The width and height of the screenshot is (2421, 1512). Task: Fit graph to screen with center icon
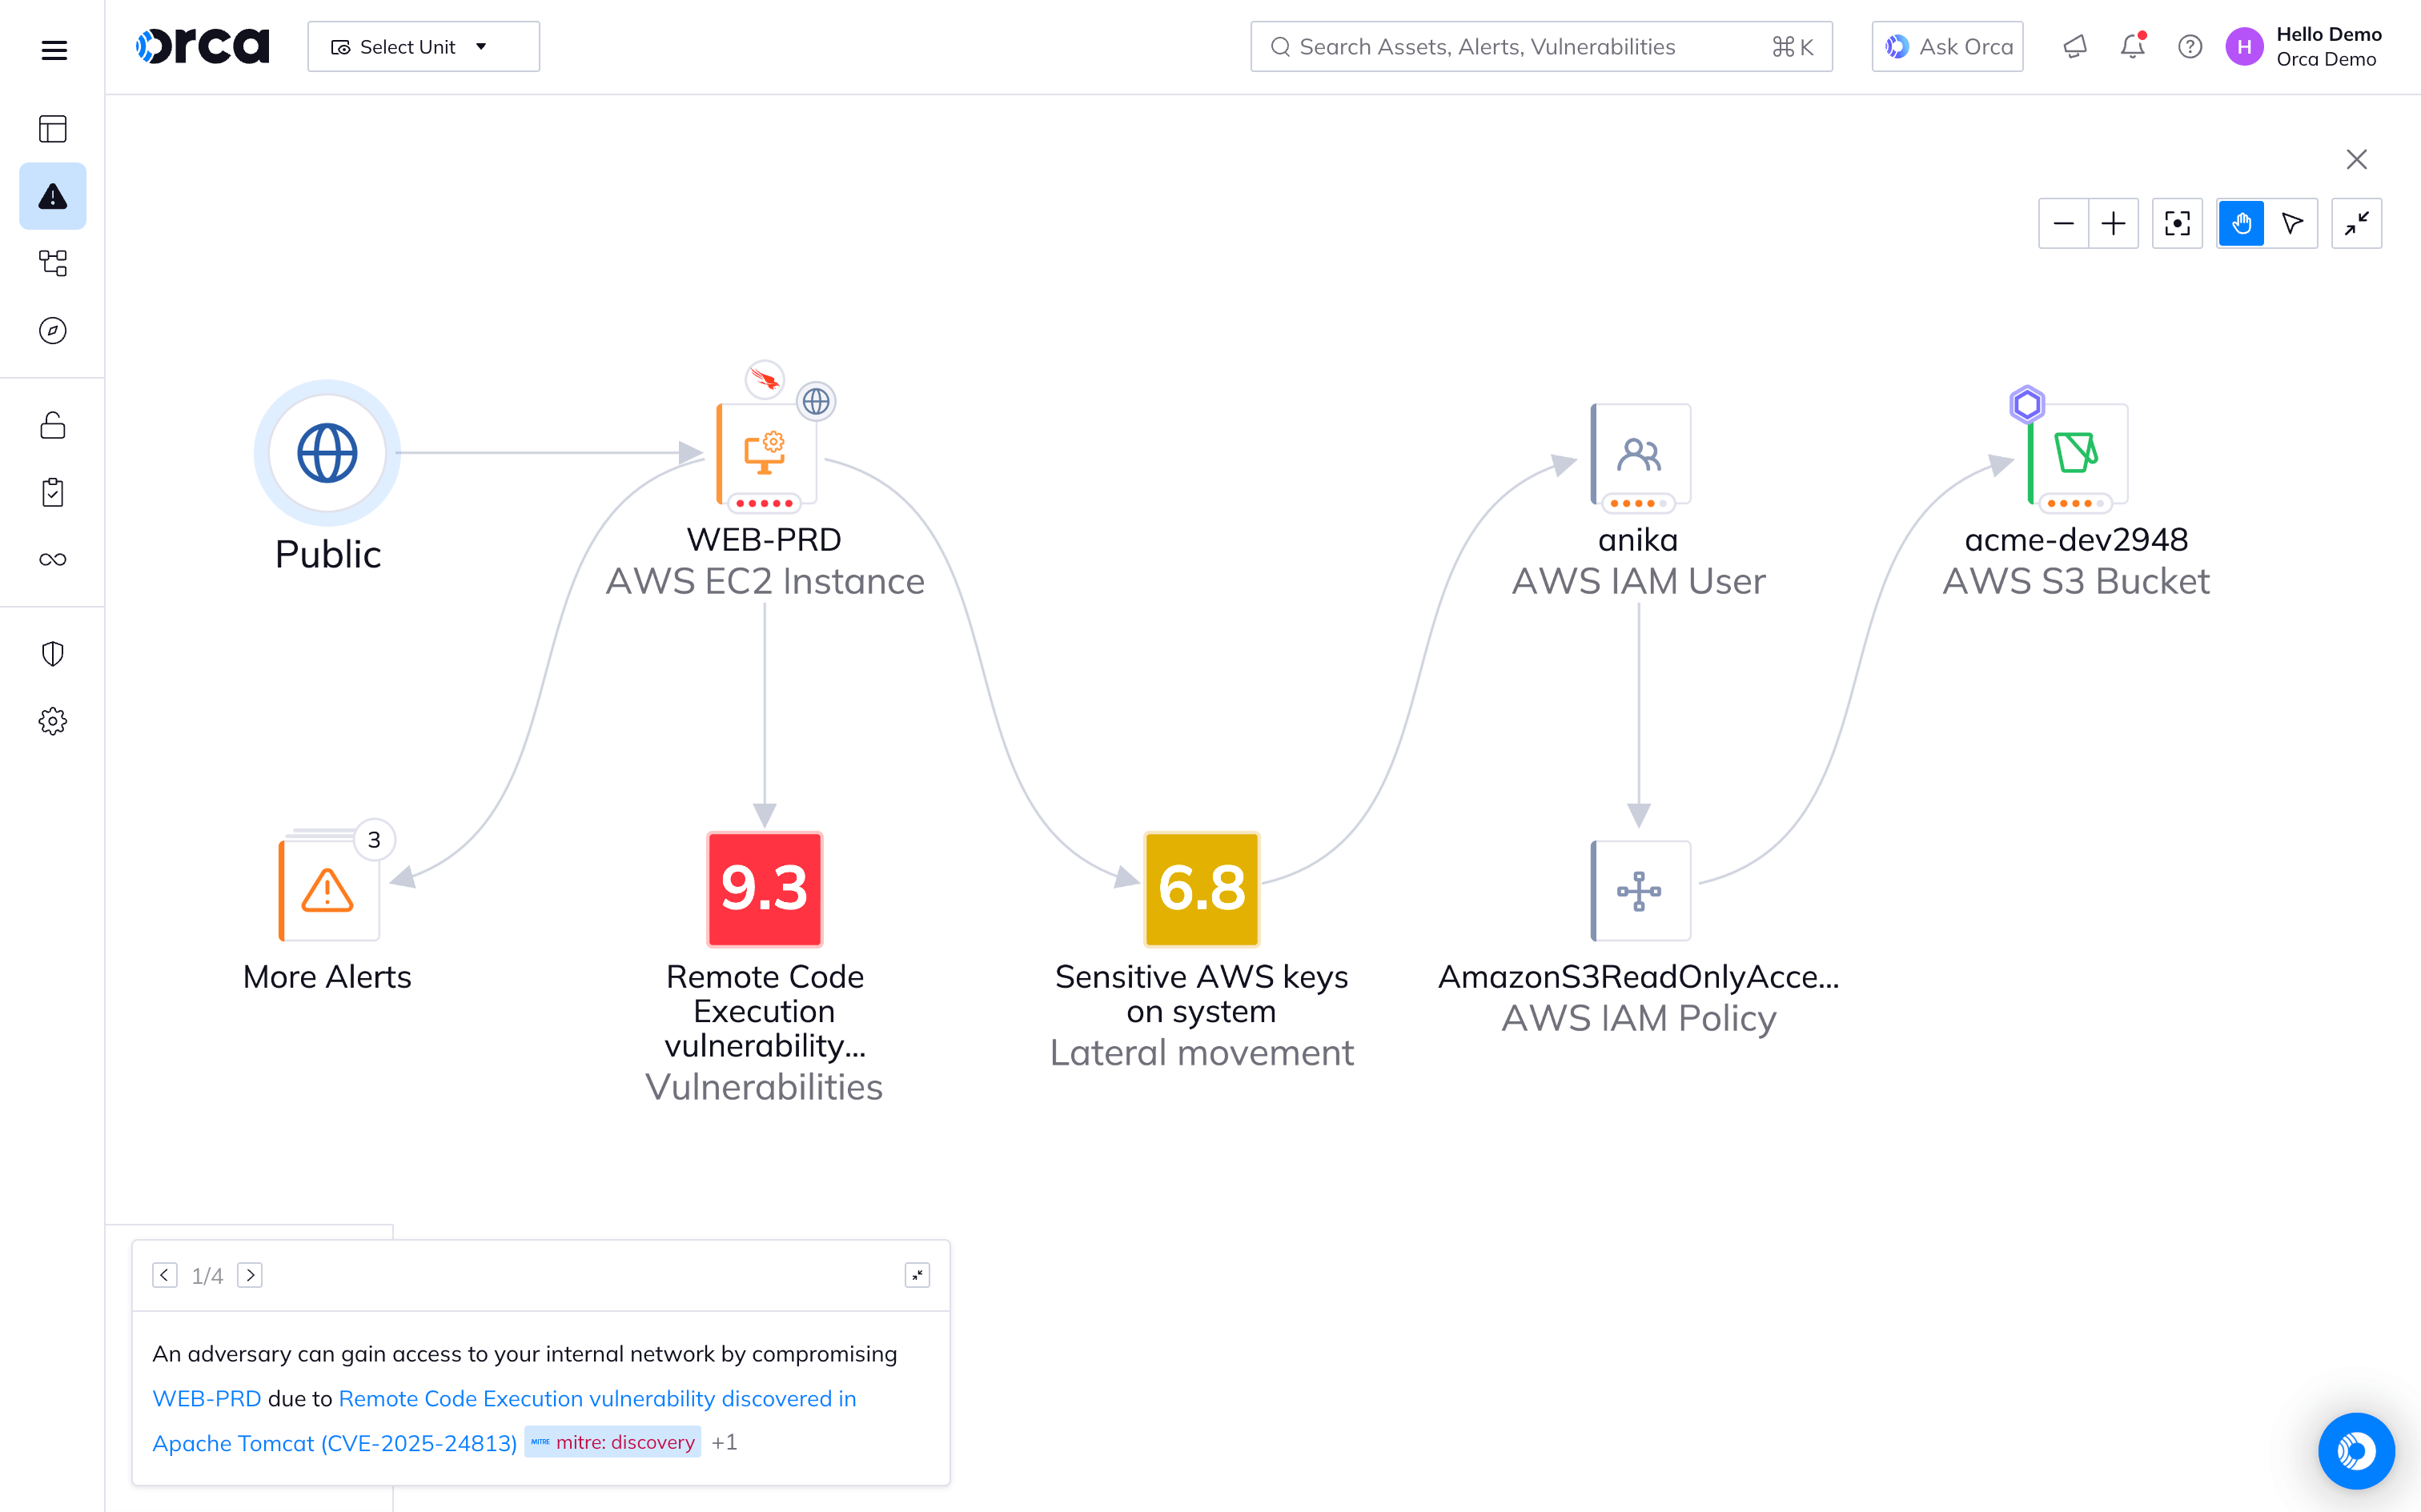[x=2177, y=223]
